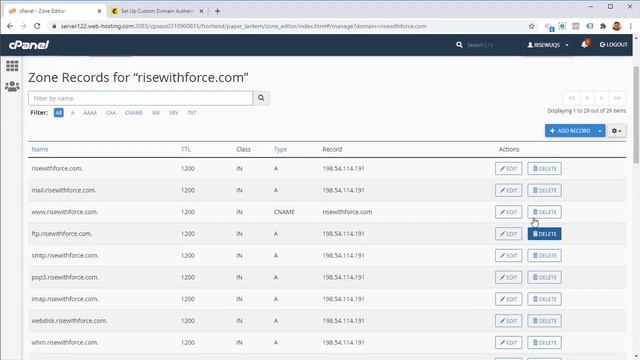Delete the webdisk.risewithforce.com. record

point(544,321)
